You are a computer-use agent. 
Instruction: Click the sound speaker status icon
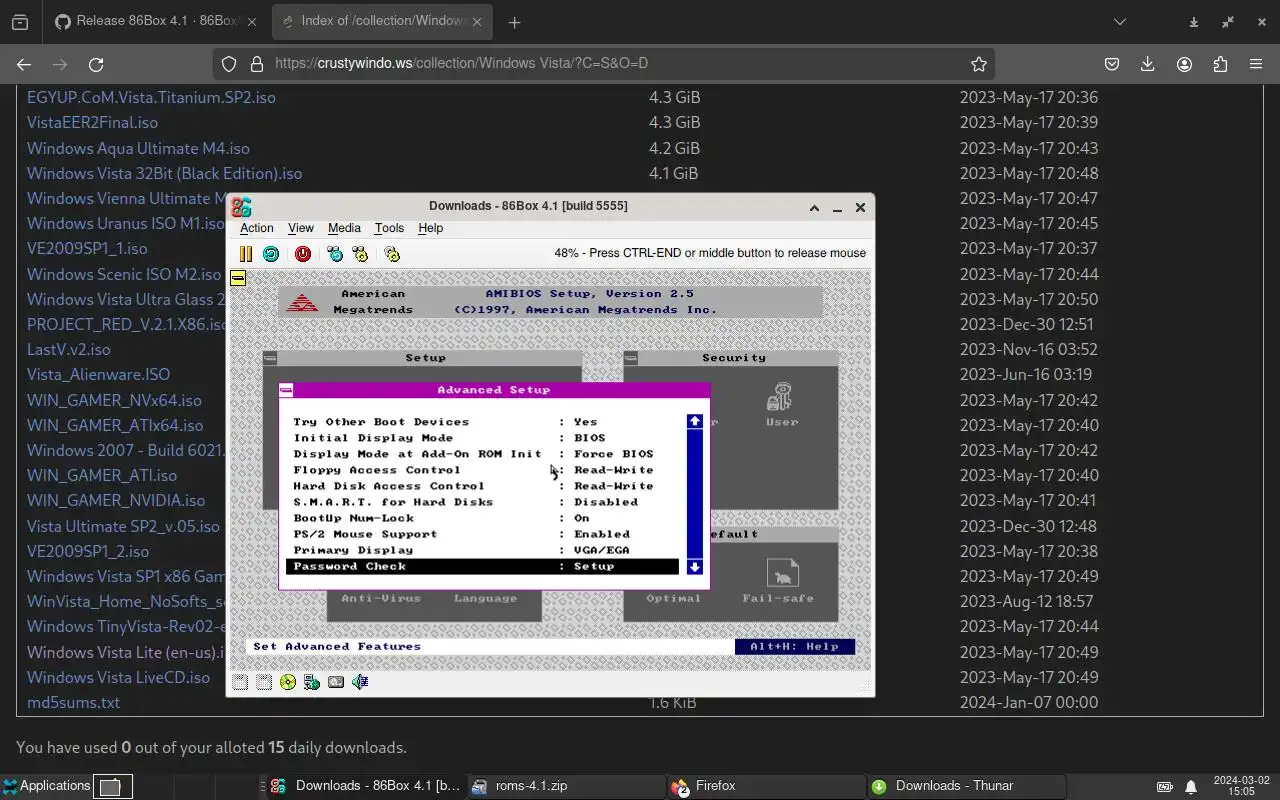(x=360, y=682)
